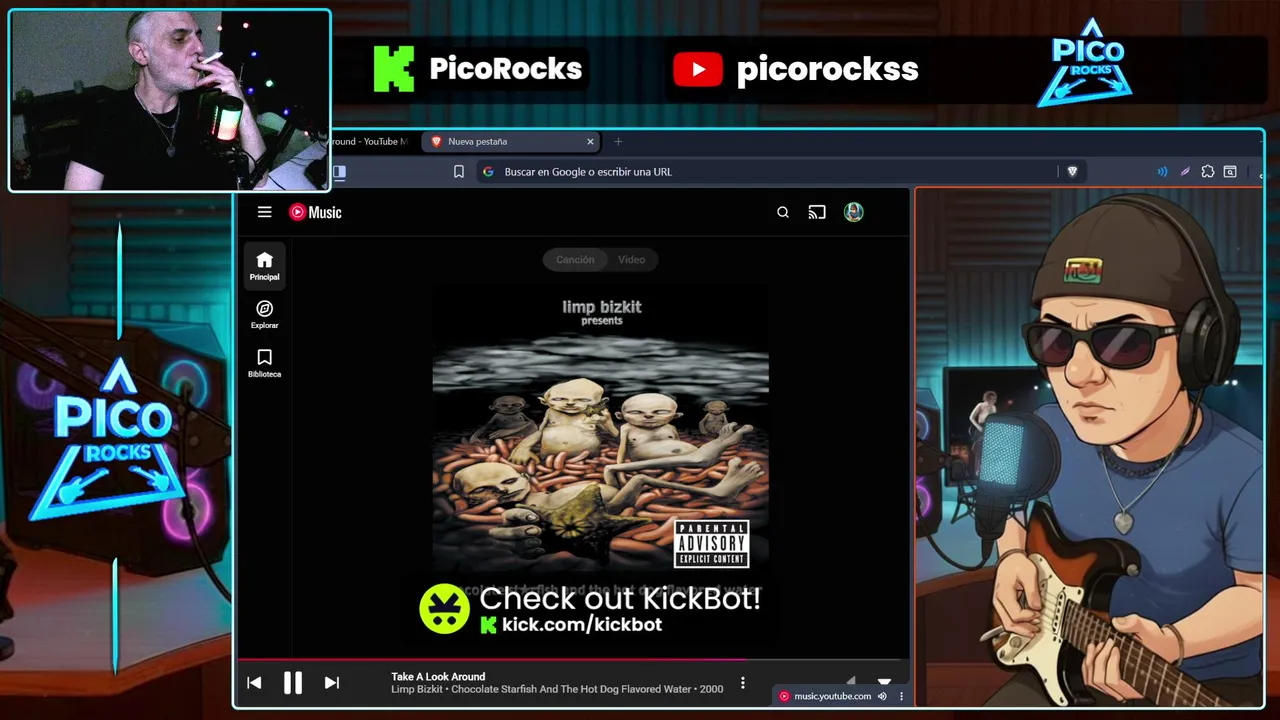Click the Google icon in address bar
This screenshot has width=1280, height=720.
pos(488,172)
